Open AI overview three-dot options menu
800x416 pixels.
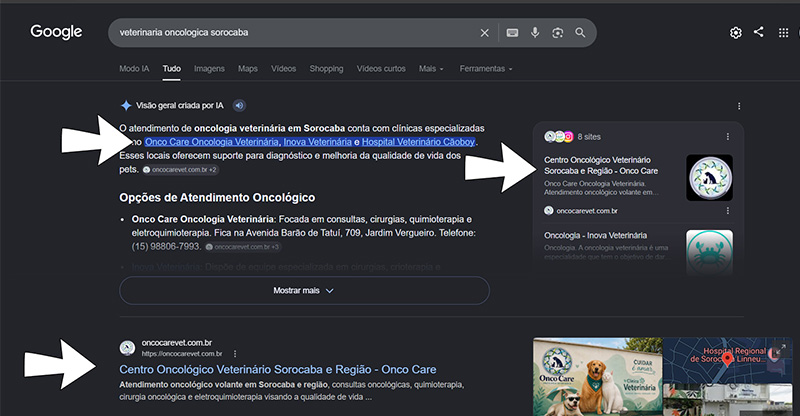click(739, 106)
